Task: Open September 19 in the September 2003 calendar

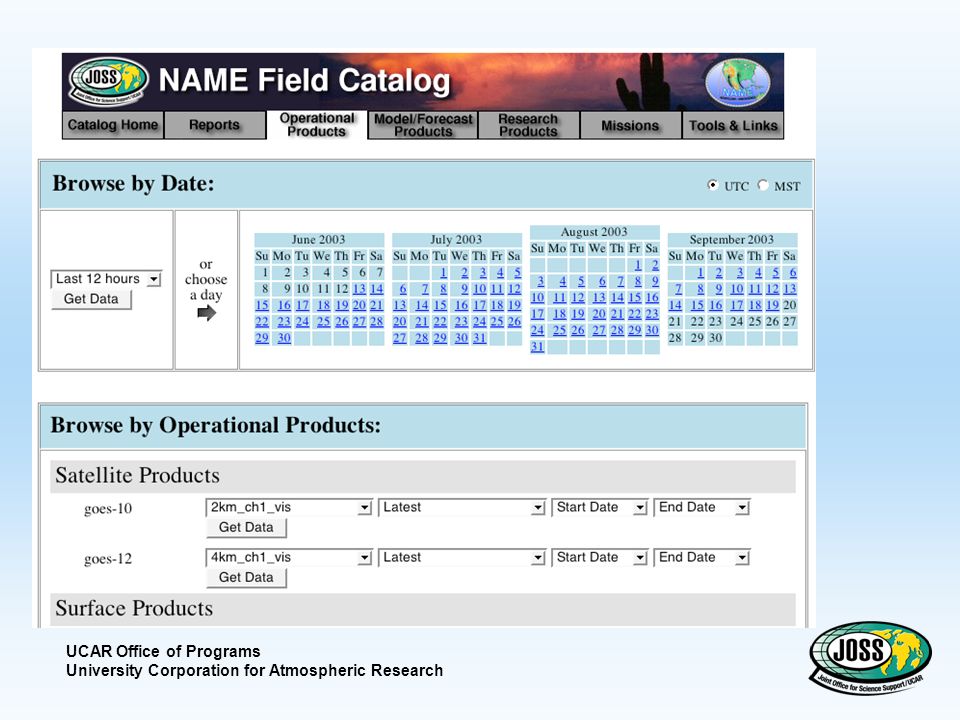Action: (x=773, y=305)
